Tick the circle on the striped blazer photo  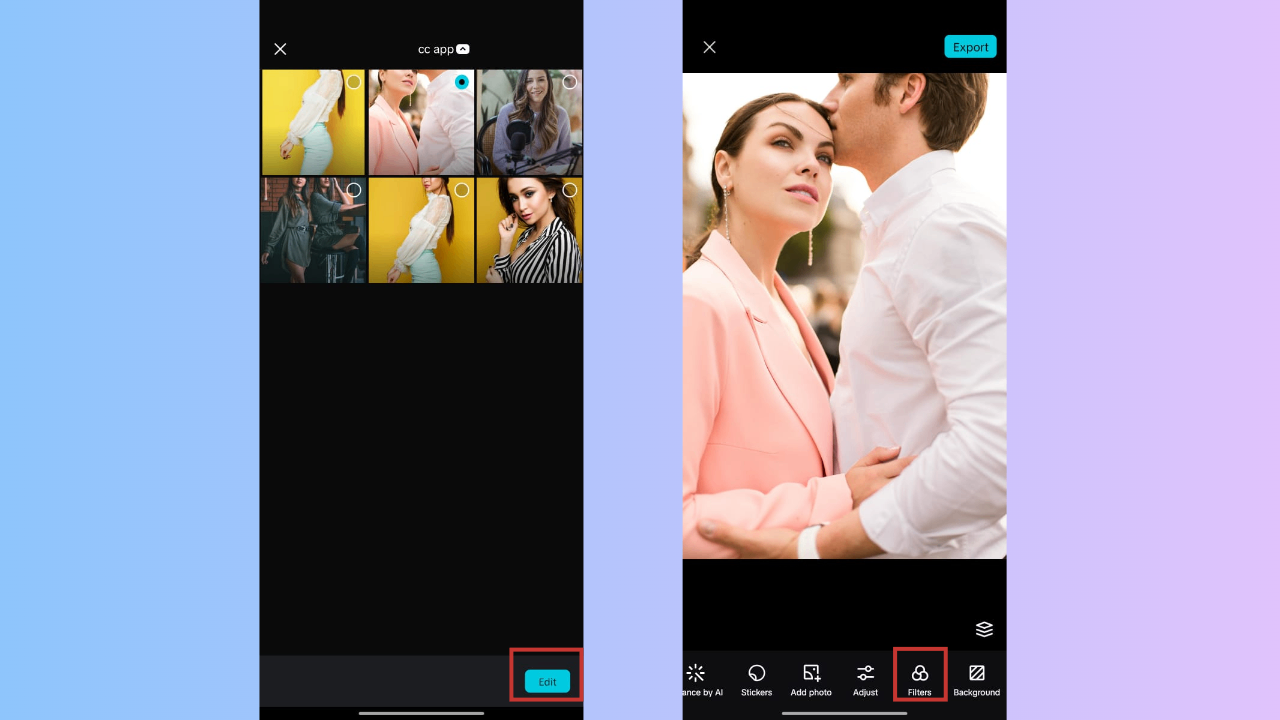tap(569, 189)
